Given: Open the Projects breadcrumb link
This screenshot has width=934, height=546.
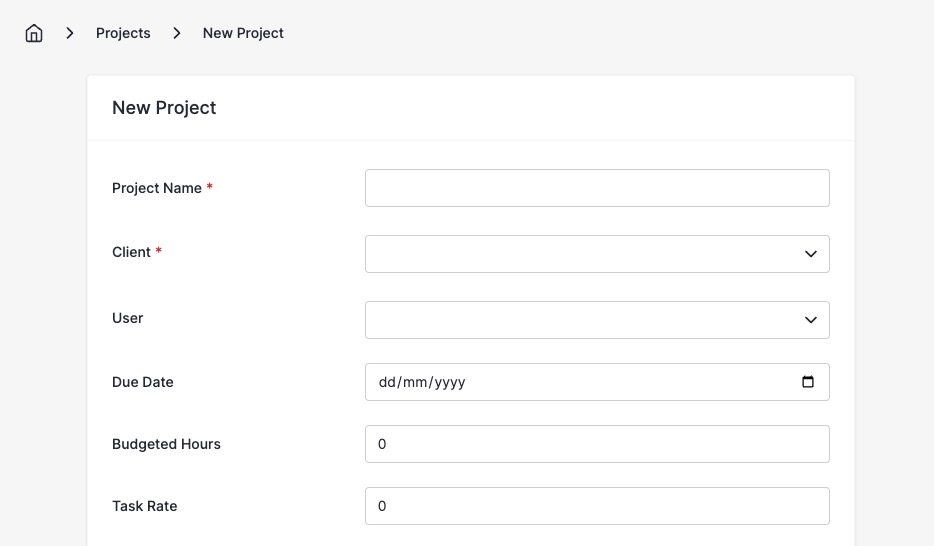Looking at the screenshot, I should pyautogui.click(x=123, y=33).
